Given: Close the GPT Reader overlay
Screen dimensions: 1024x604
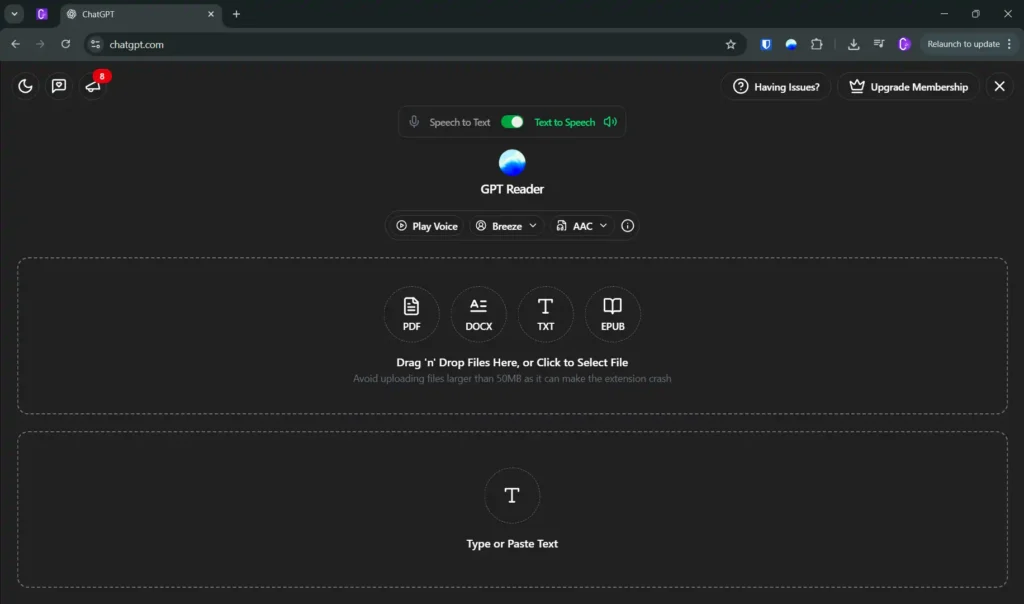Looking at the screenshot, I should coord(999,87).
